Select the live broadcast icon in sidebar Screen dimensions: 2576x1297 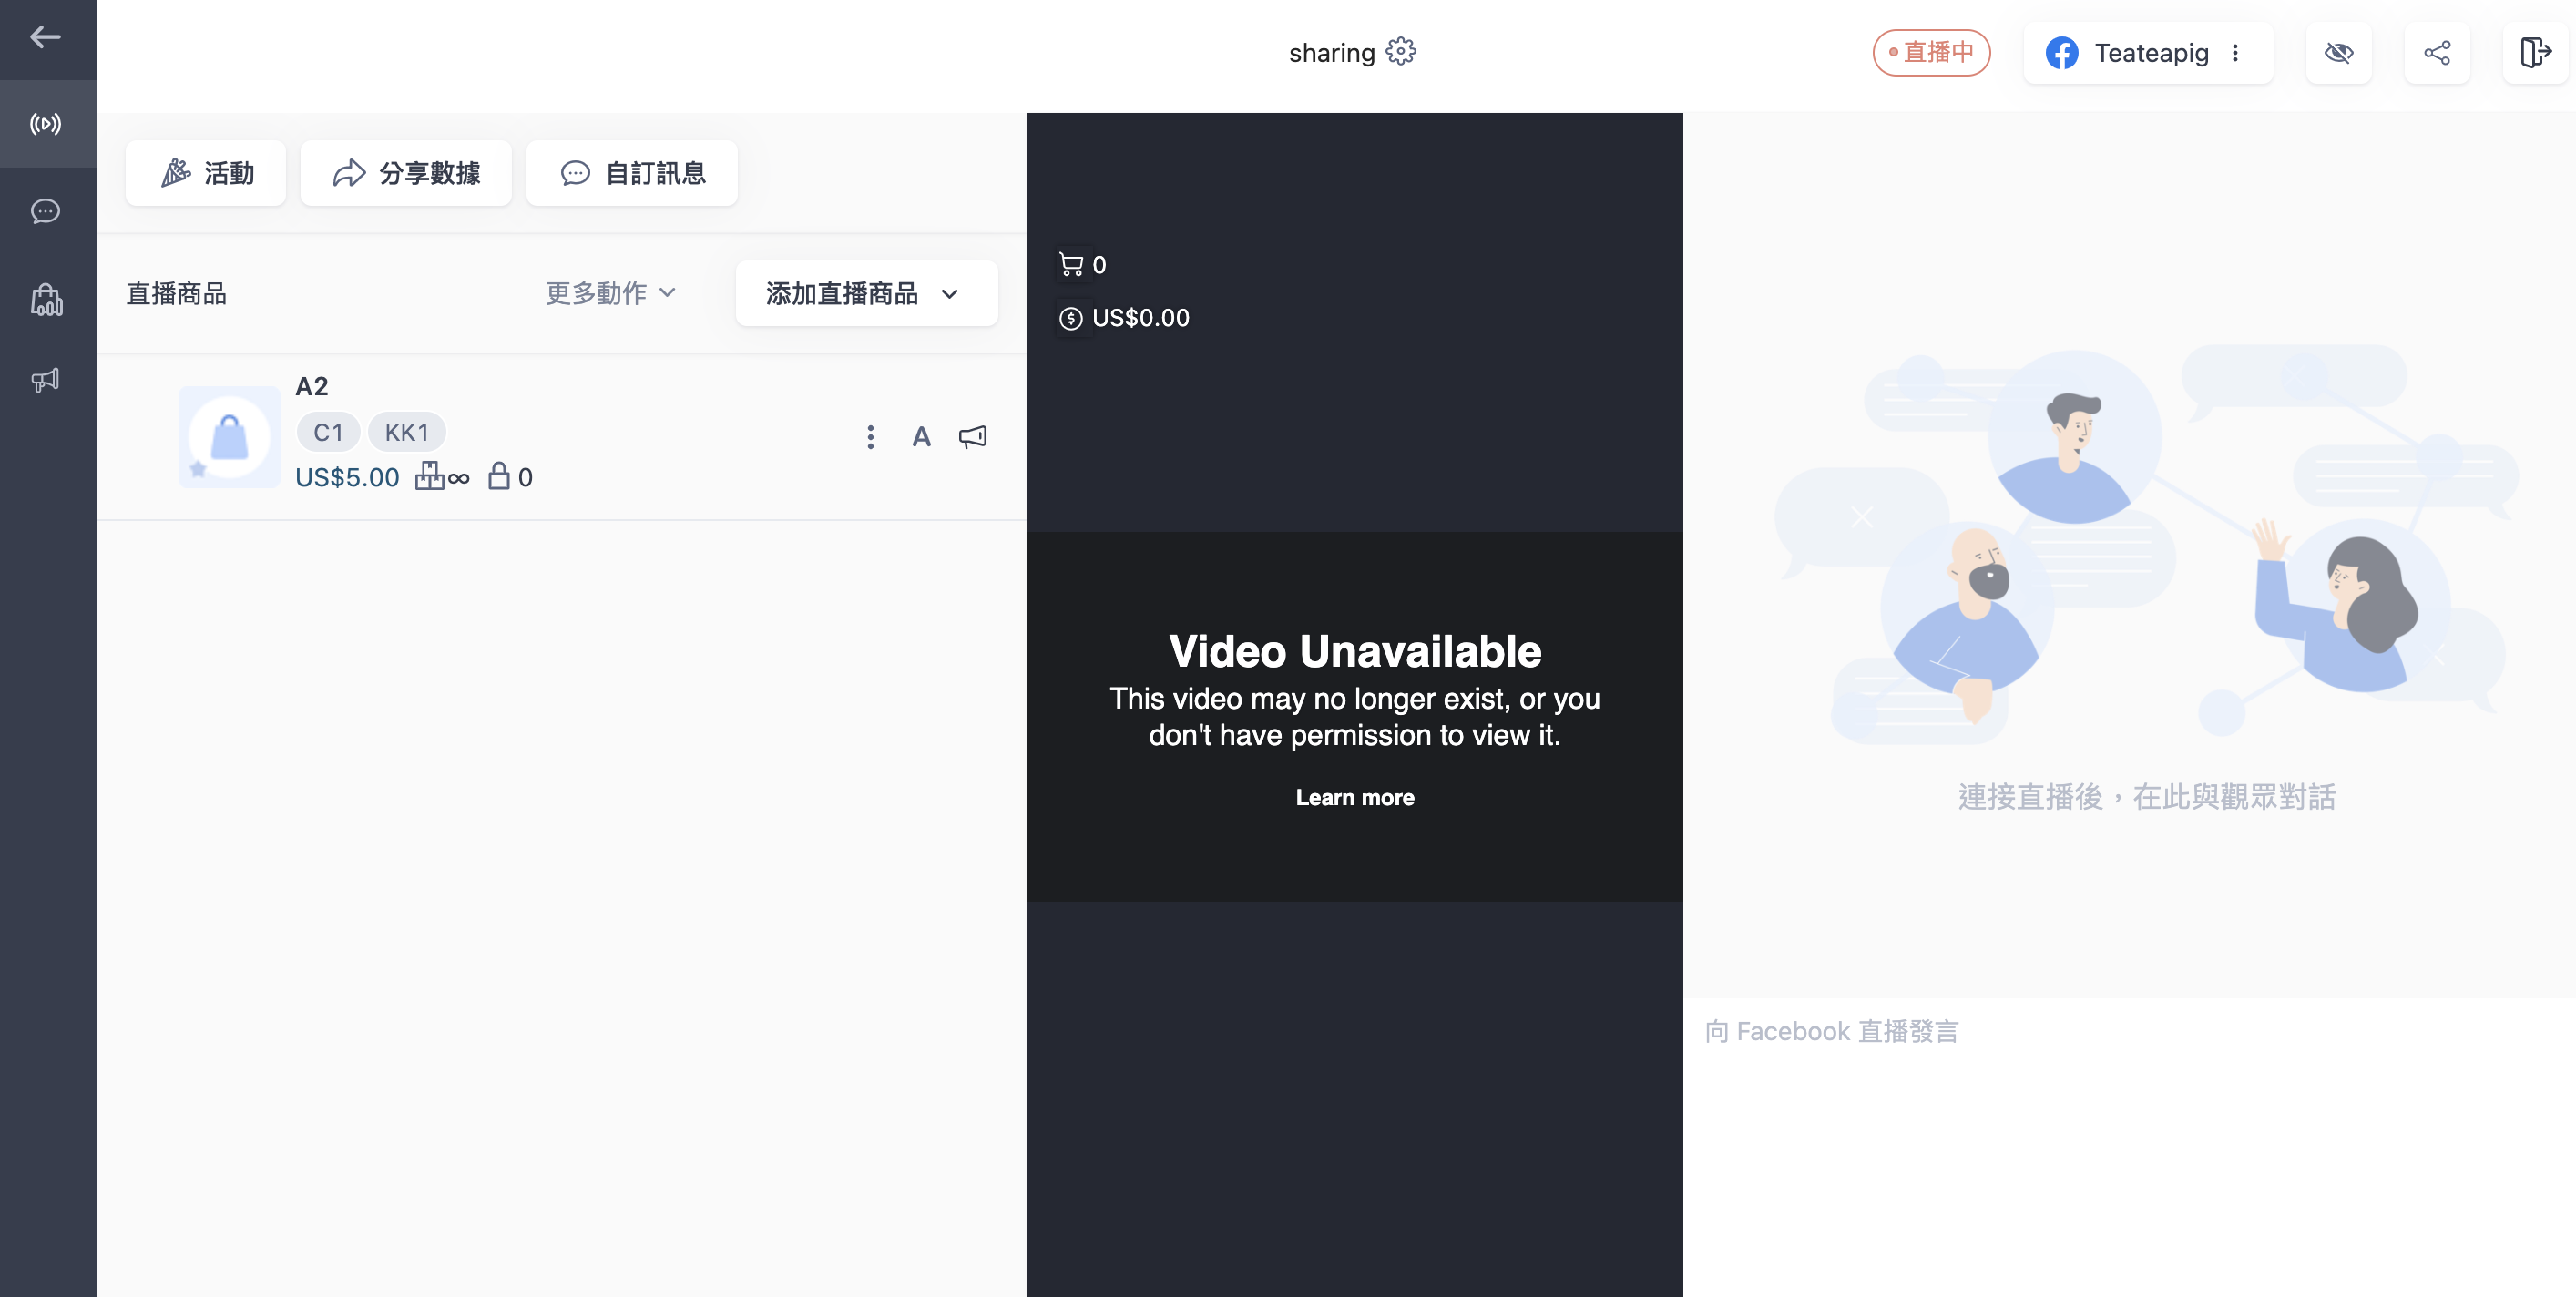46,123
